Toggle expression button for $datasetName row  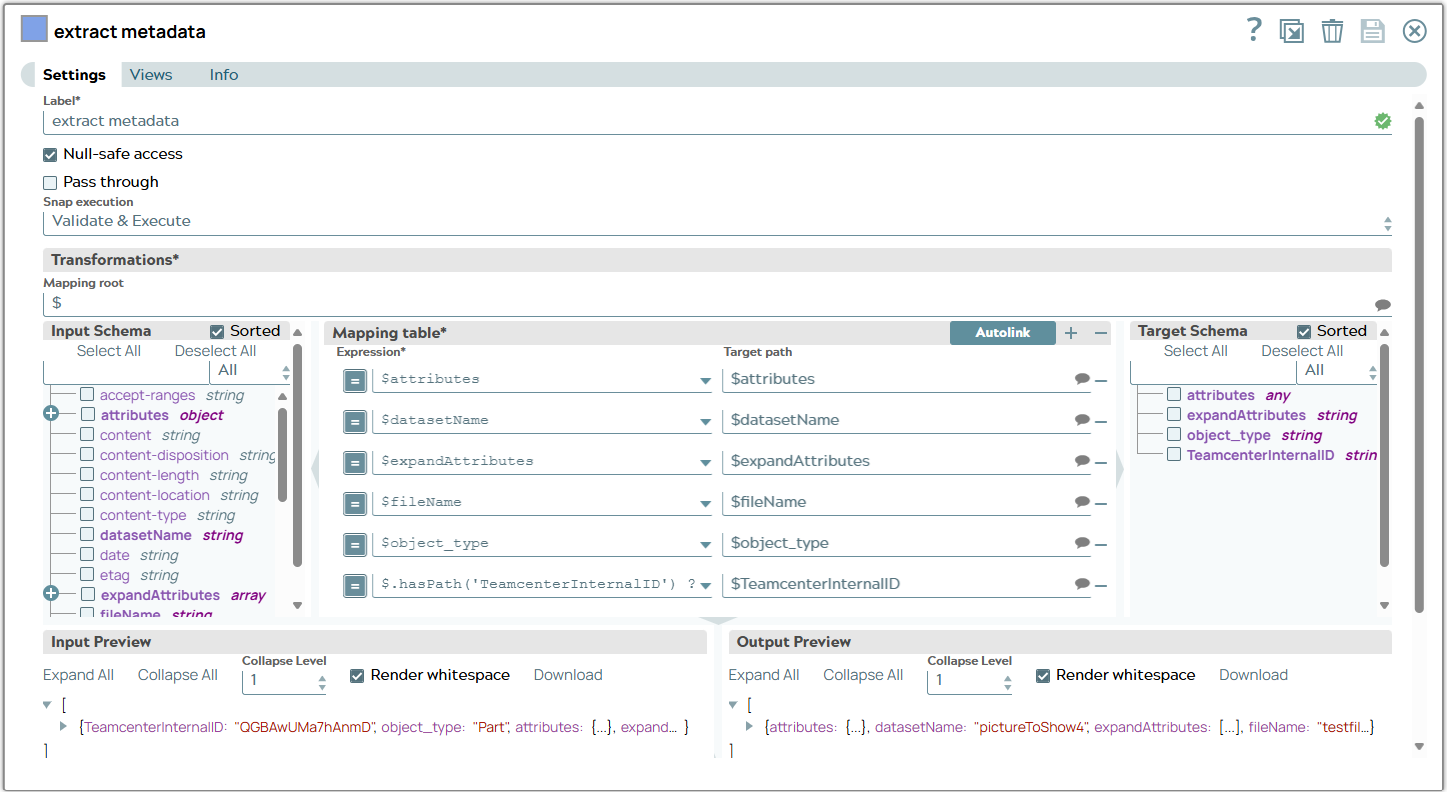tap(355, 421)
